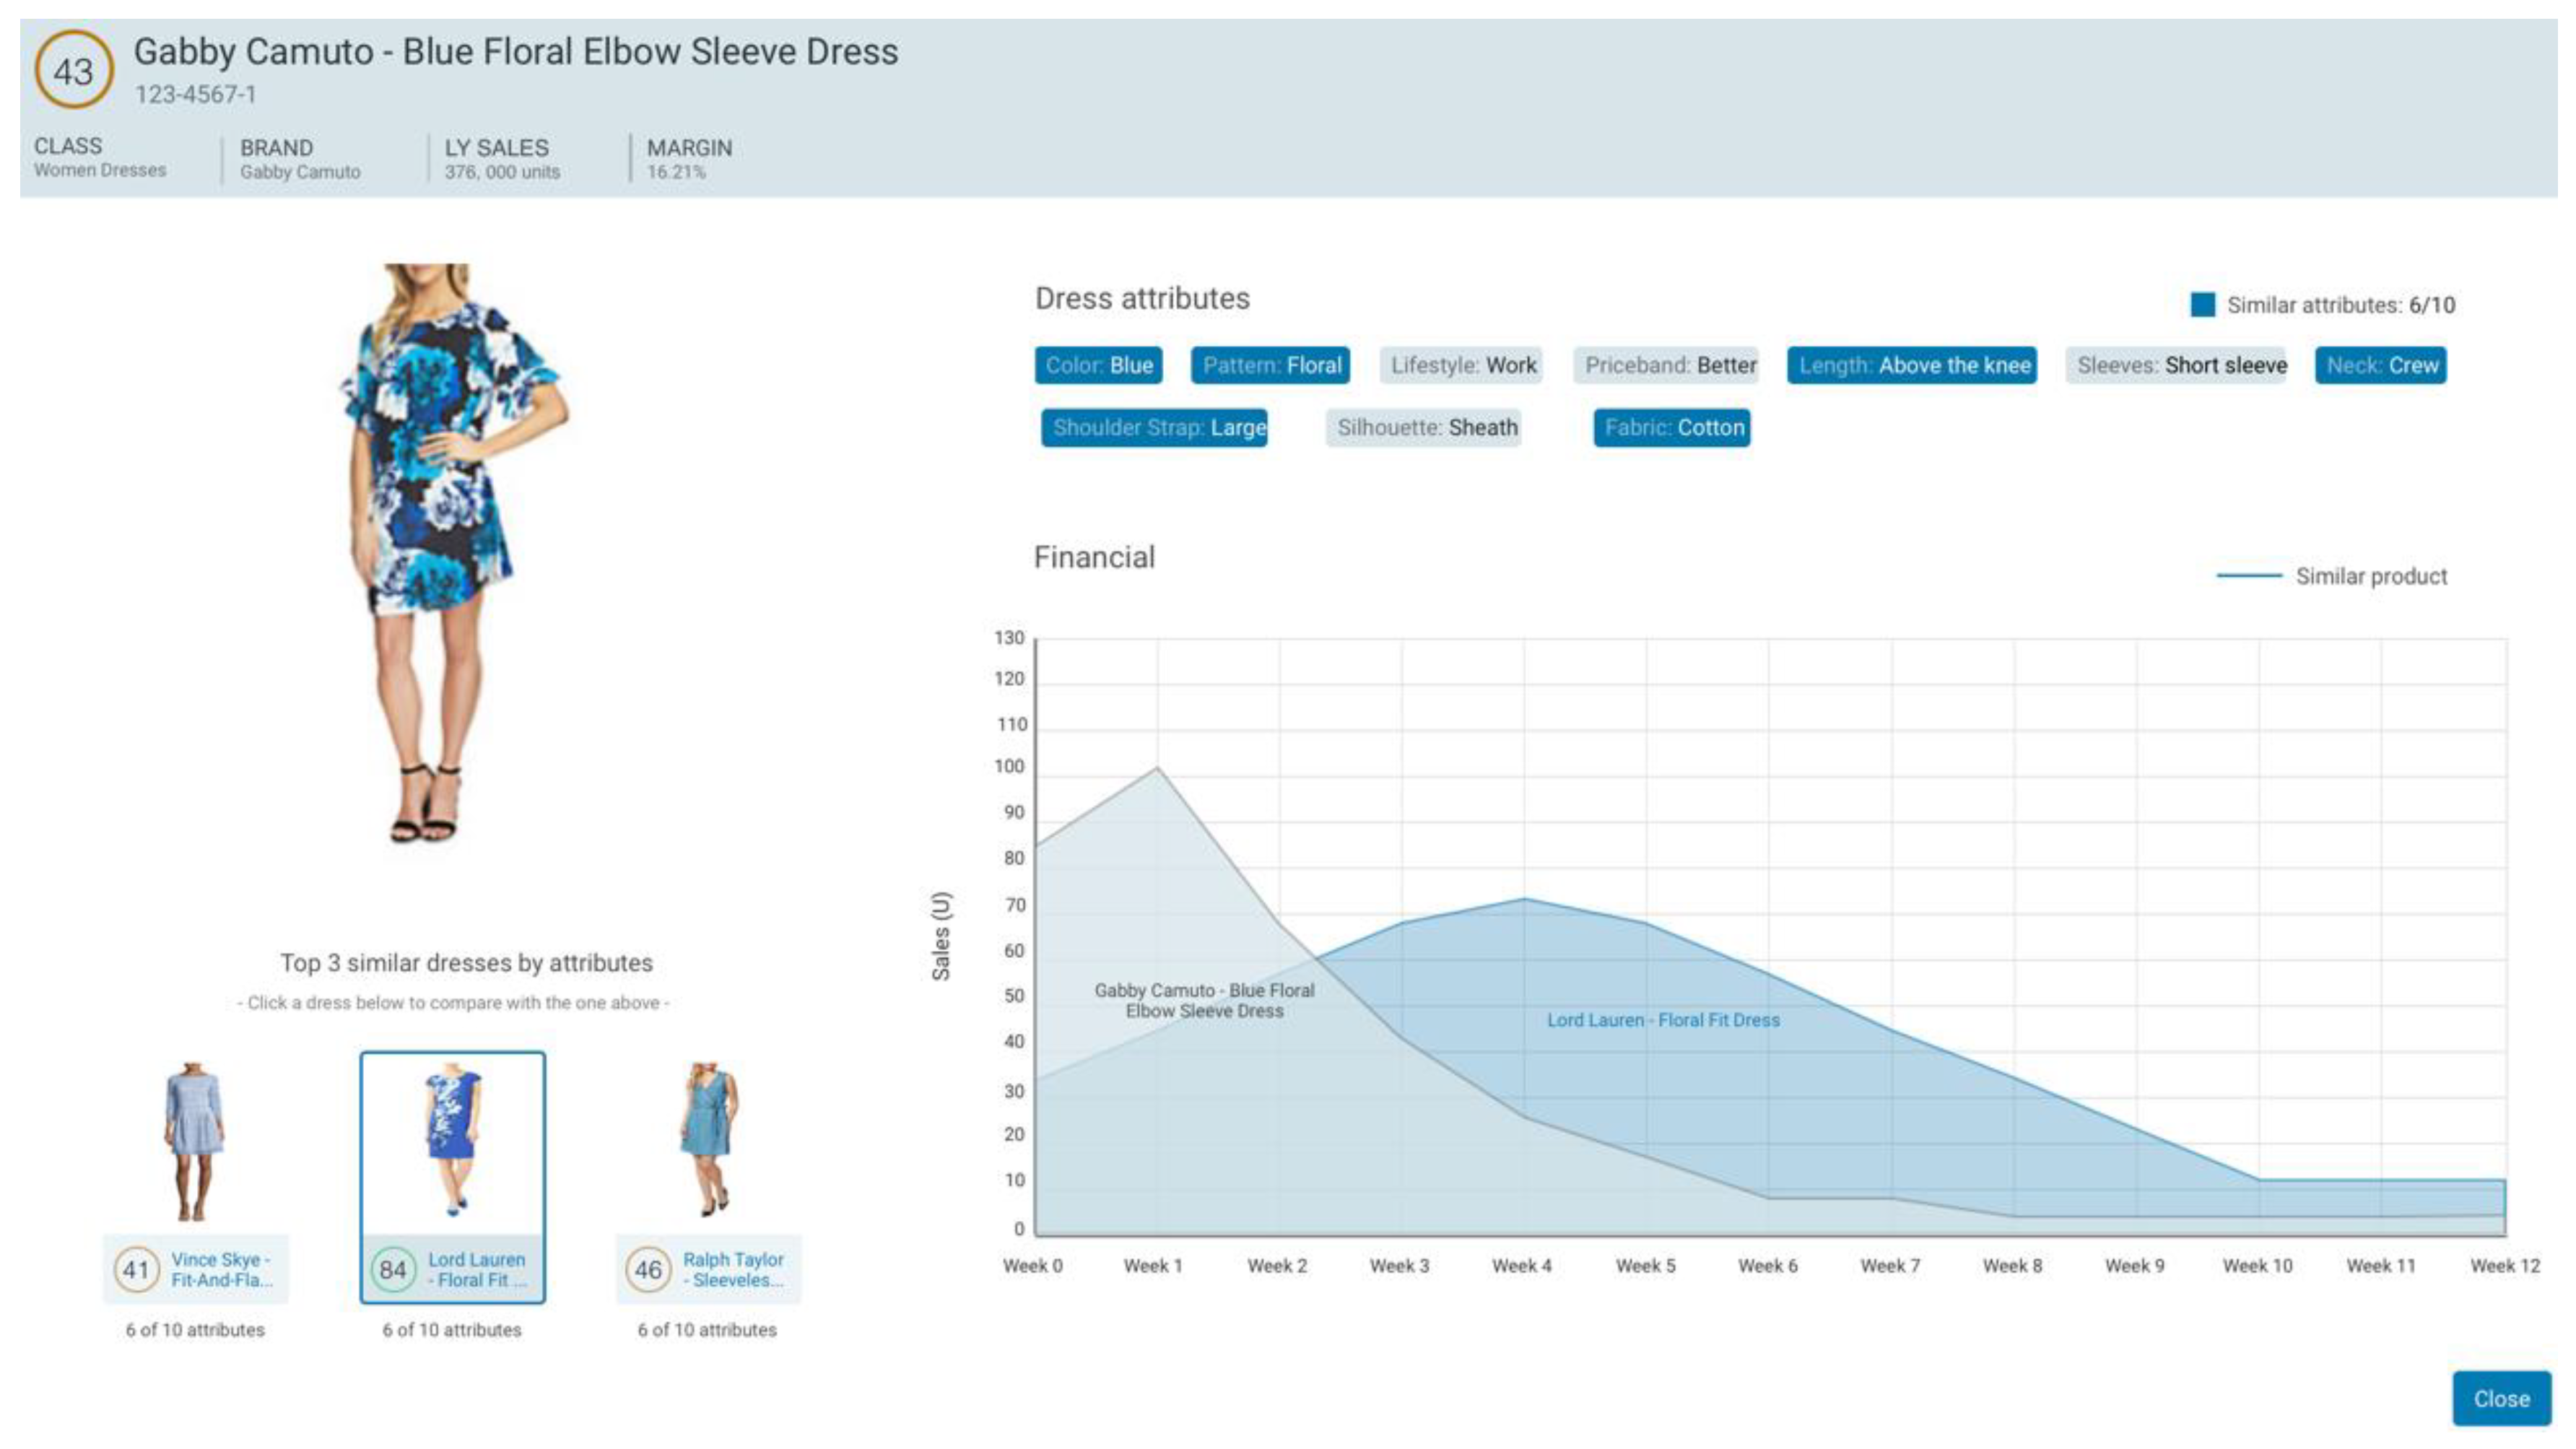The image size is (2576, 1449).
Task: Select the Ralph Taylor Sleeveless dress thumbnail
Action: coord(709,1140)
